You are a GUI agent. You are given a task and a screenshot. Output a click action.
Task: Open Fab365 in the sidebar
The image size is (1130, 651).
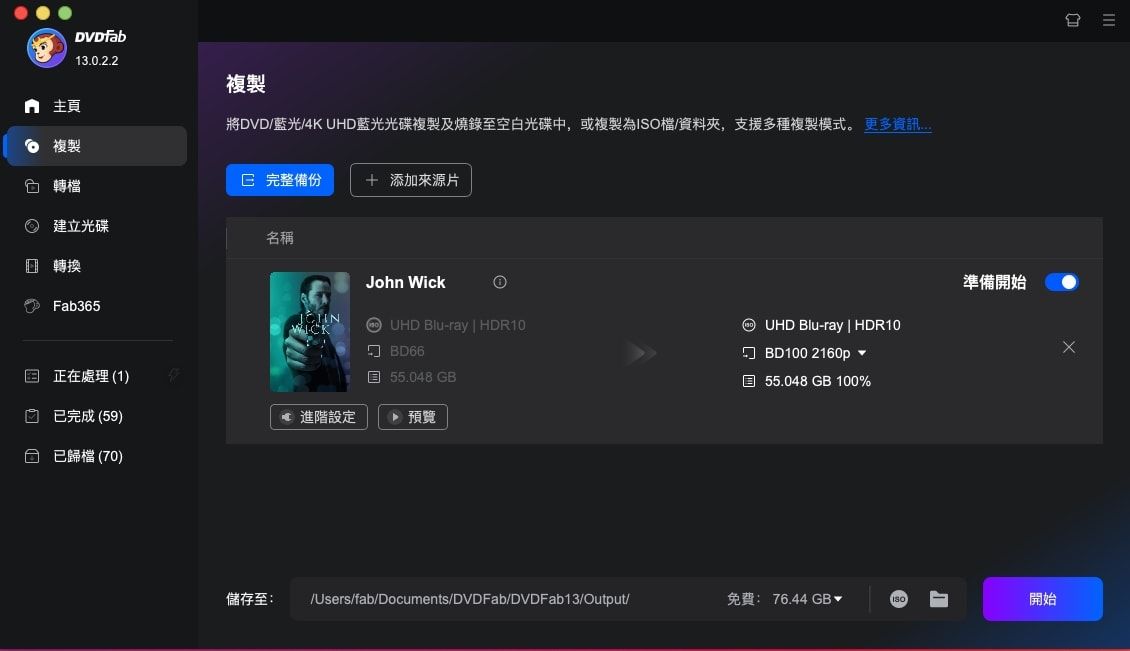(x=96, y=306)
